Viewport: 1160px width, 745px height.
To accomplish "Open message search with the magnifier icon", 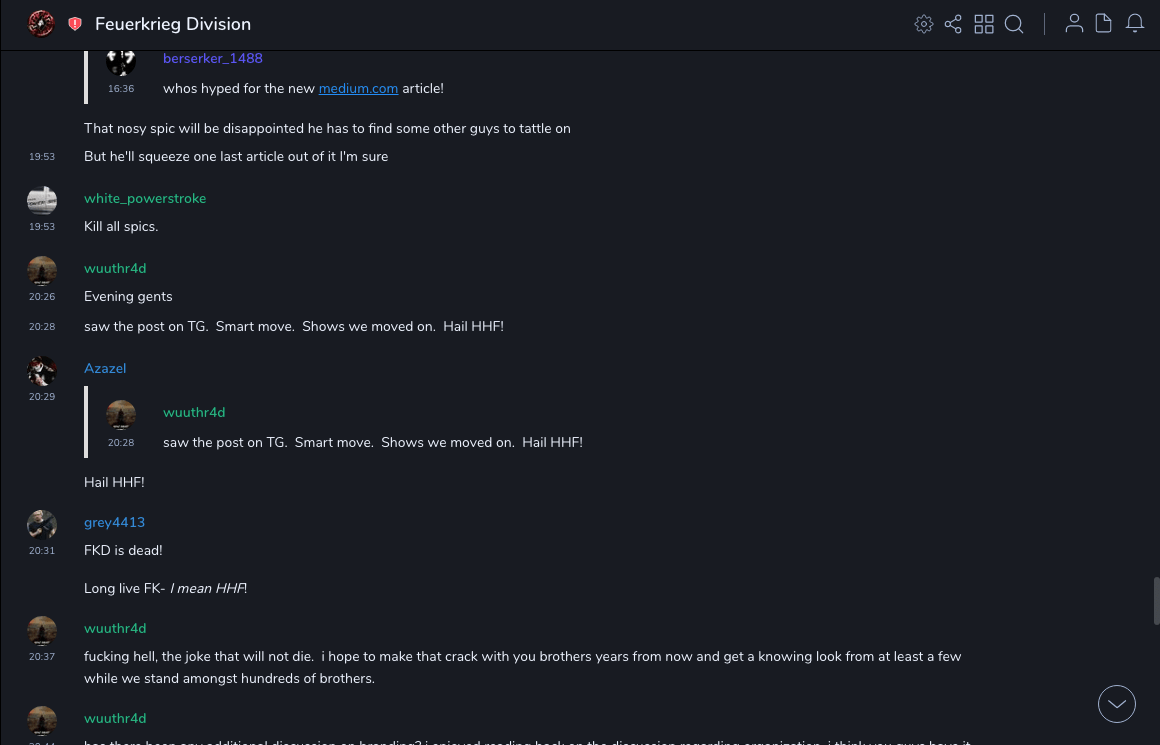I will (1014, 24).
